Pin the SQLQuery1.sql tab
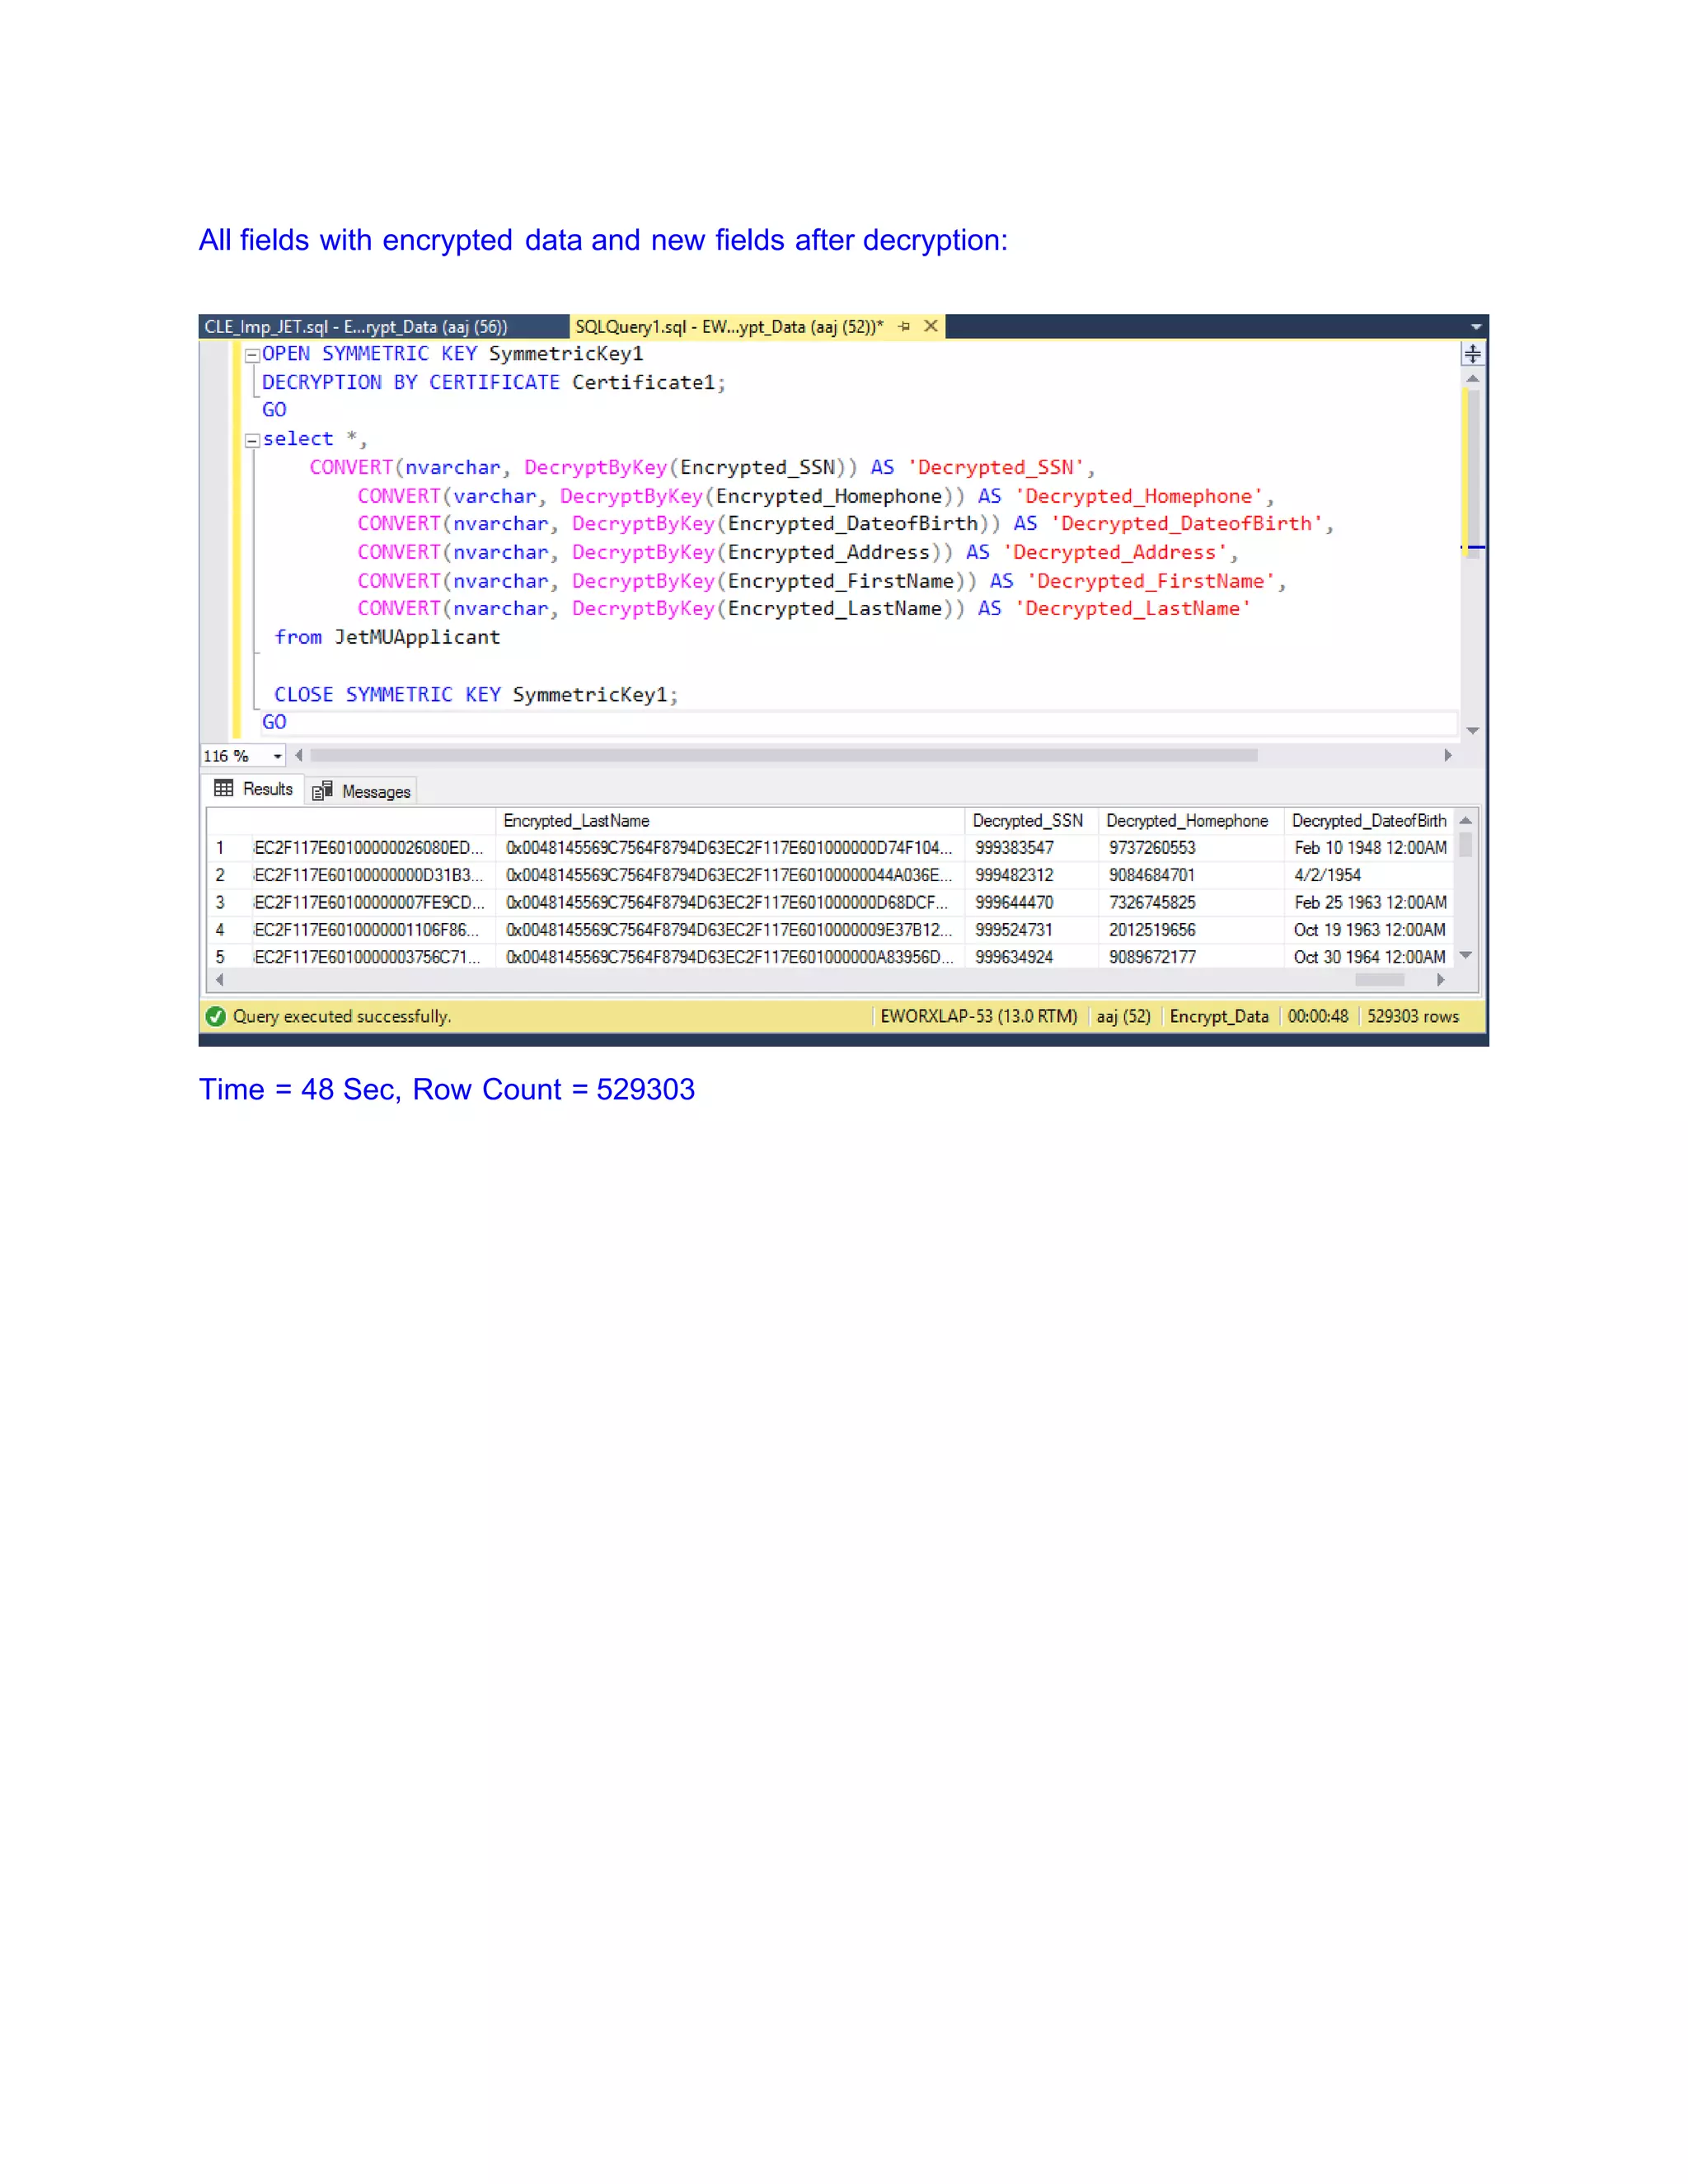This screenshot has width=1688, height=2184. [904, 326]
